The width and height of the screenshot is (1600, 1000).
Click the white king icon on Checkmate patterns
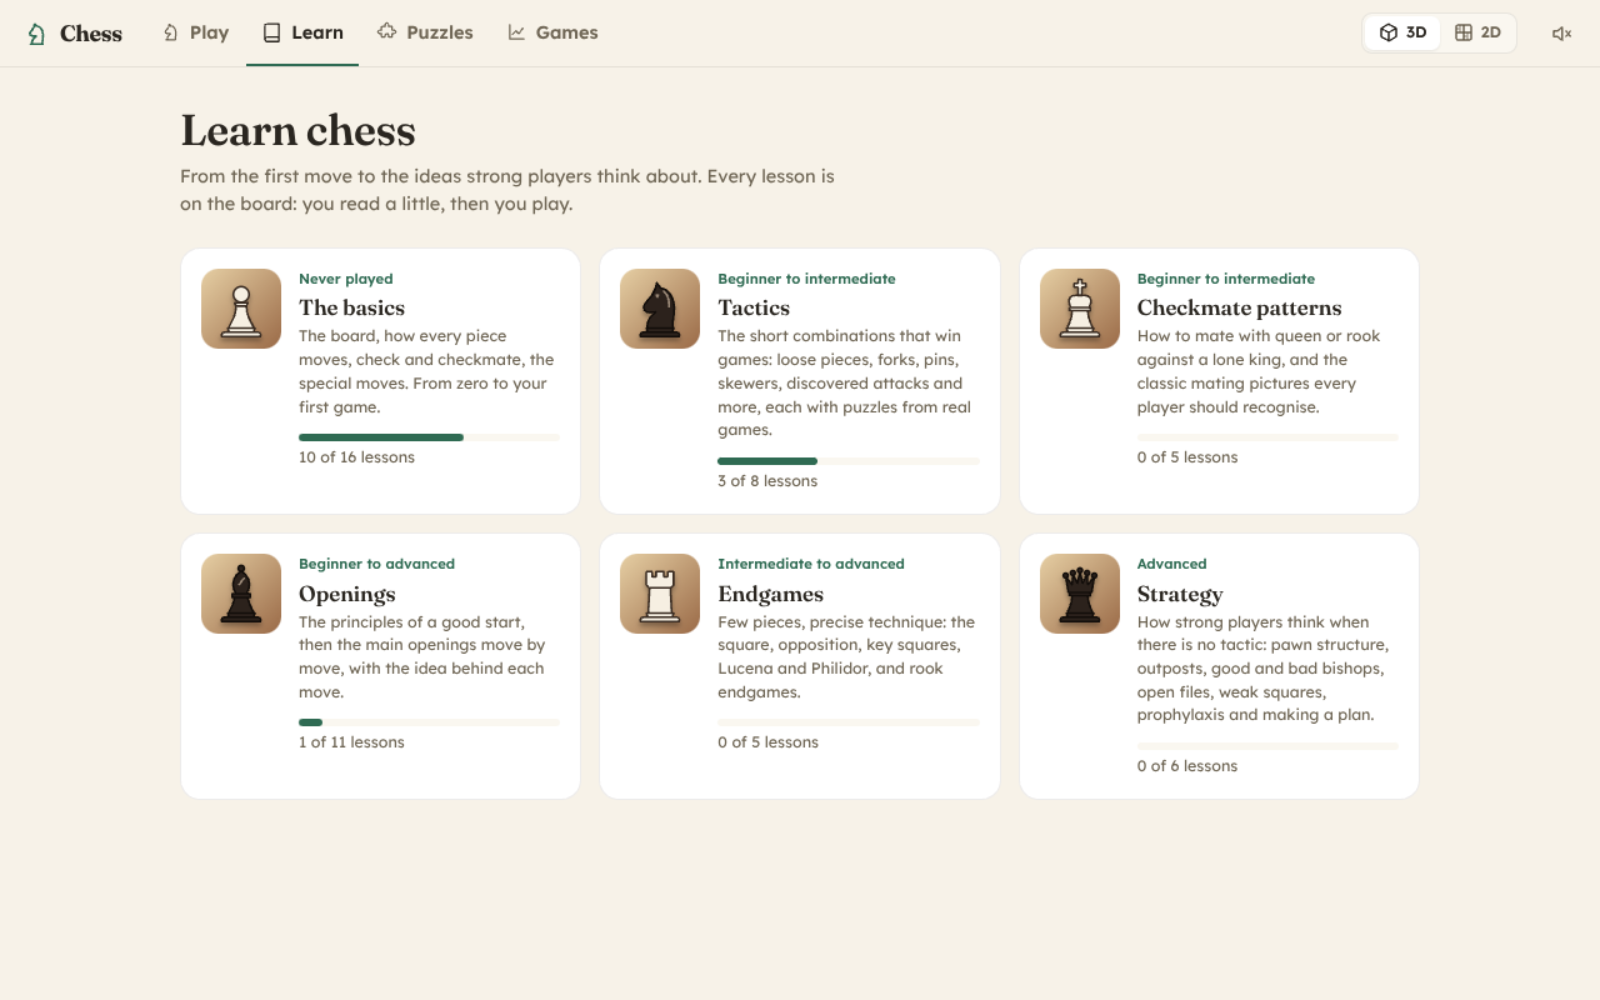[1080, 309]
